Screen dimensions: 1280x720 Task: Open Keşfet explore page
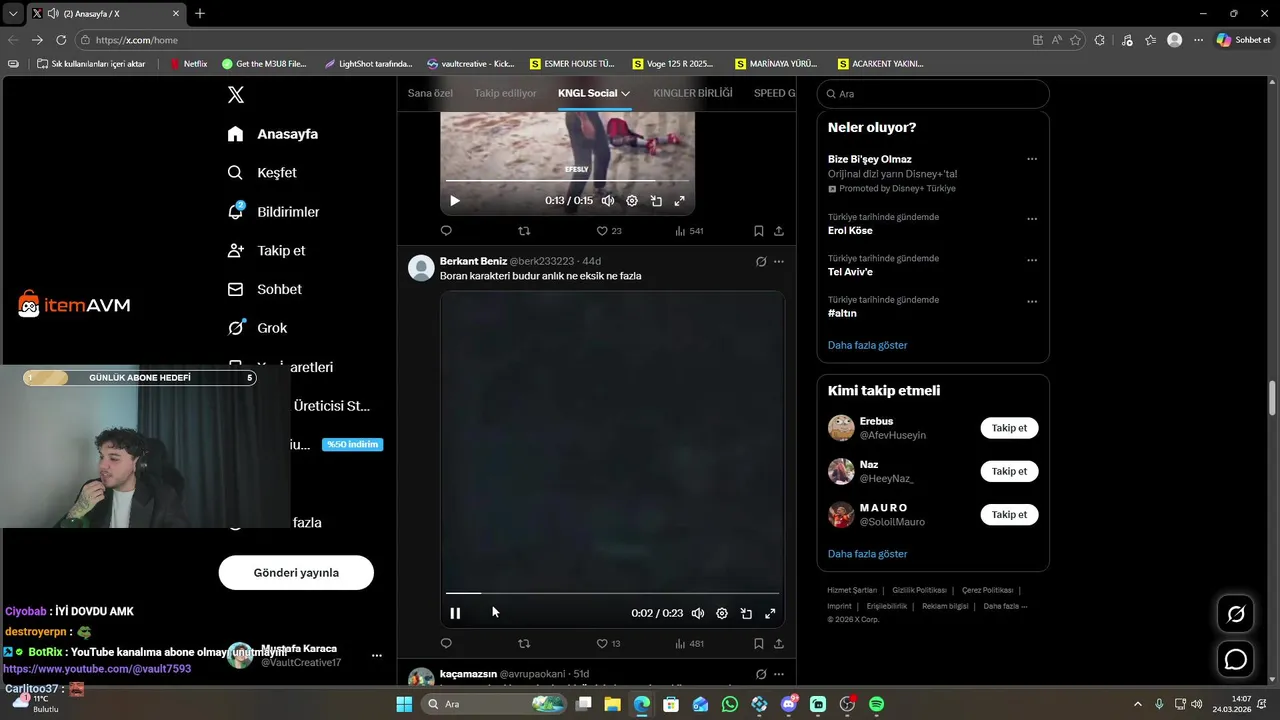point(262,173)
